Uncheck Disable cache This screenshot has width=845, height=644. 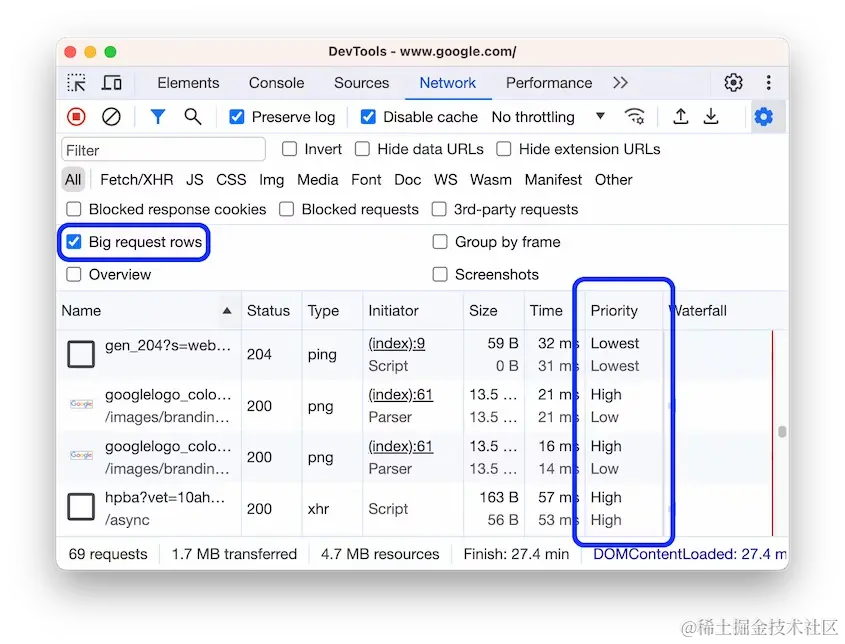[368, 117]
